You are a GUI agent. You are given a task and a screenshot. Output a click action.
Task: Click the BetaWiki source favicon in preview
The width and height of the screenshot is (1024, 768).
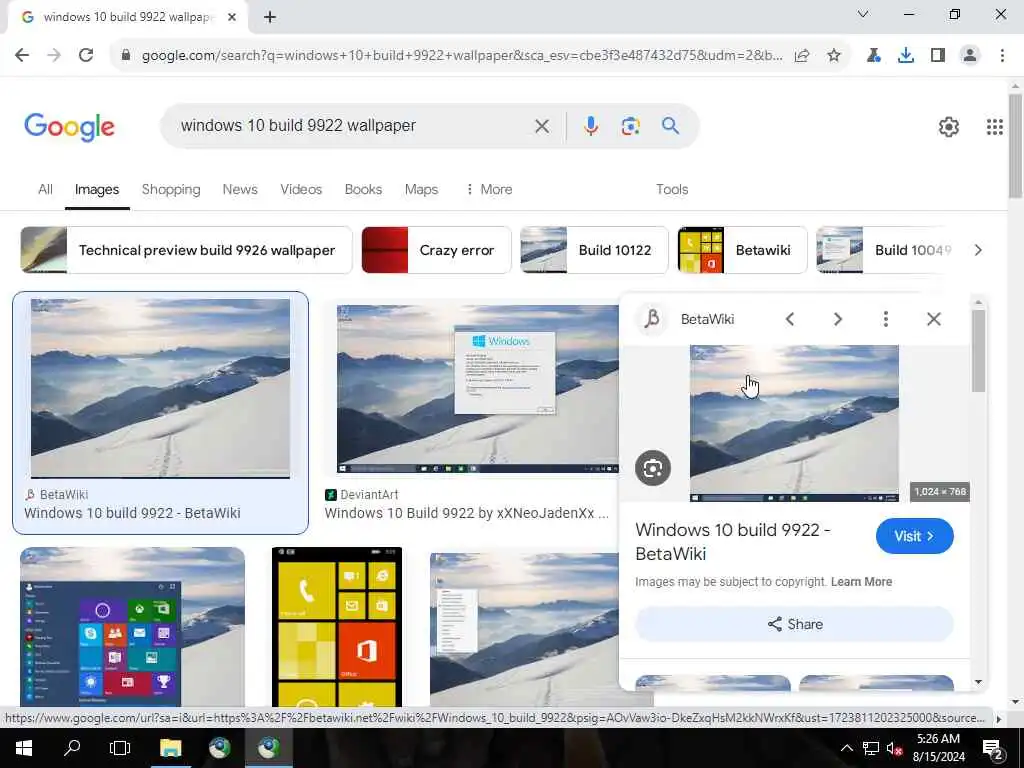pyautogui.click(x=652, y=319)
